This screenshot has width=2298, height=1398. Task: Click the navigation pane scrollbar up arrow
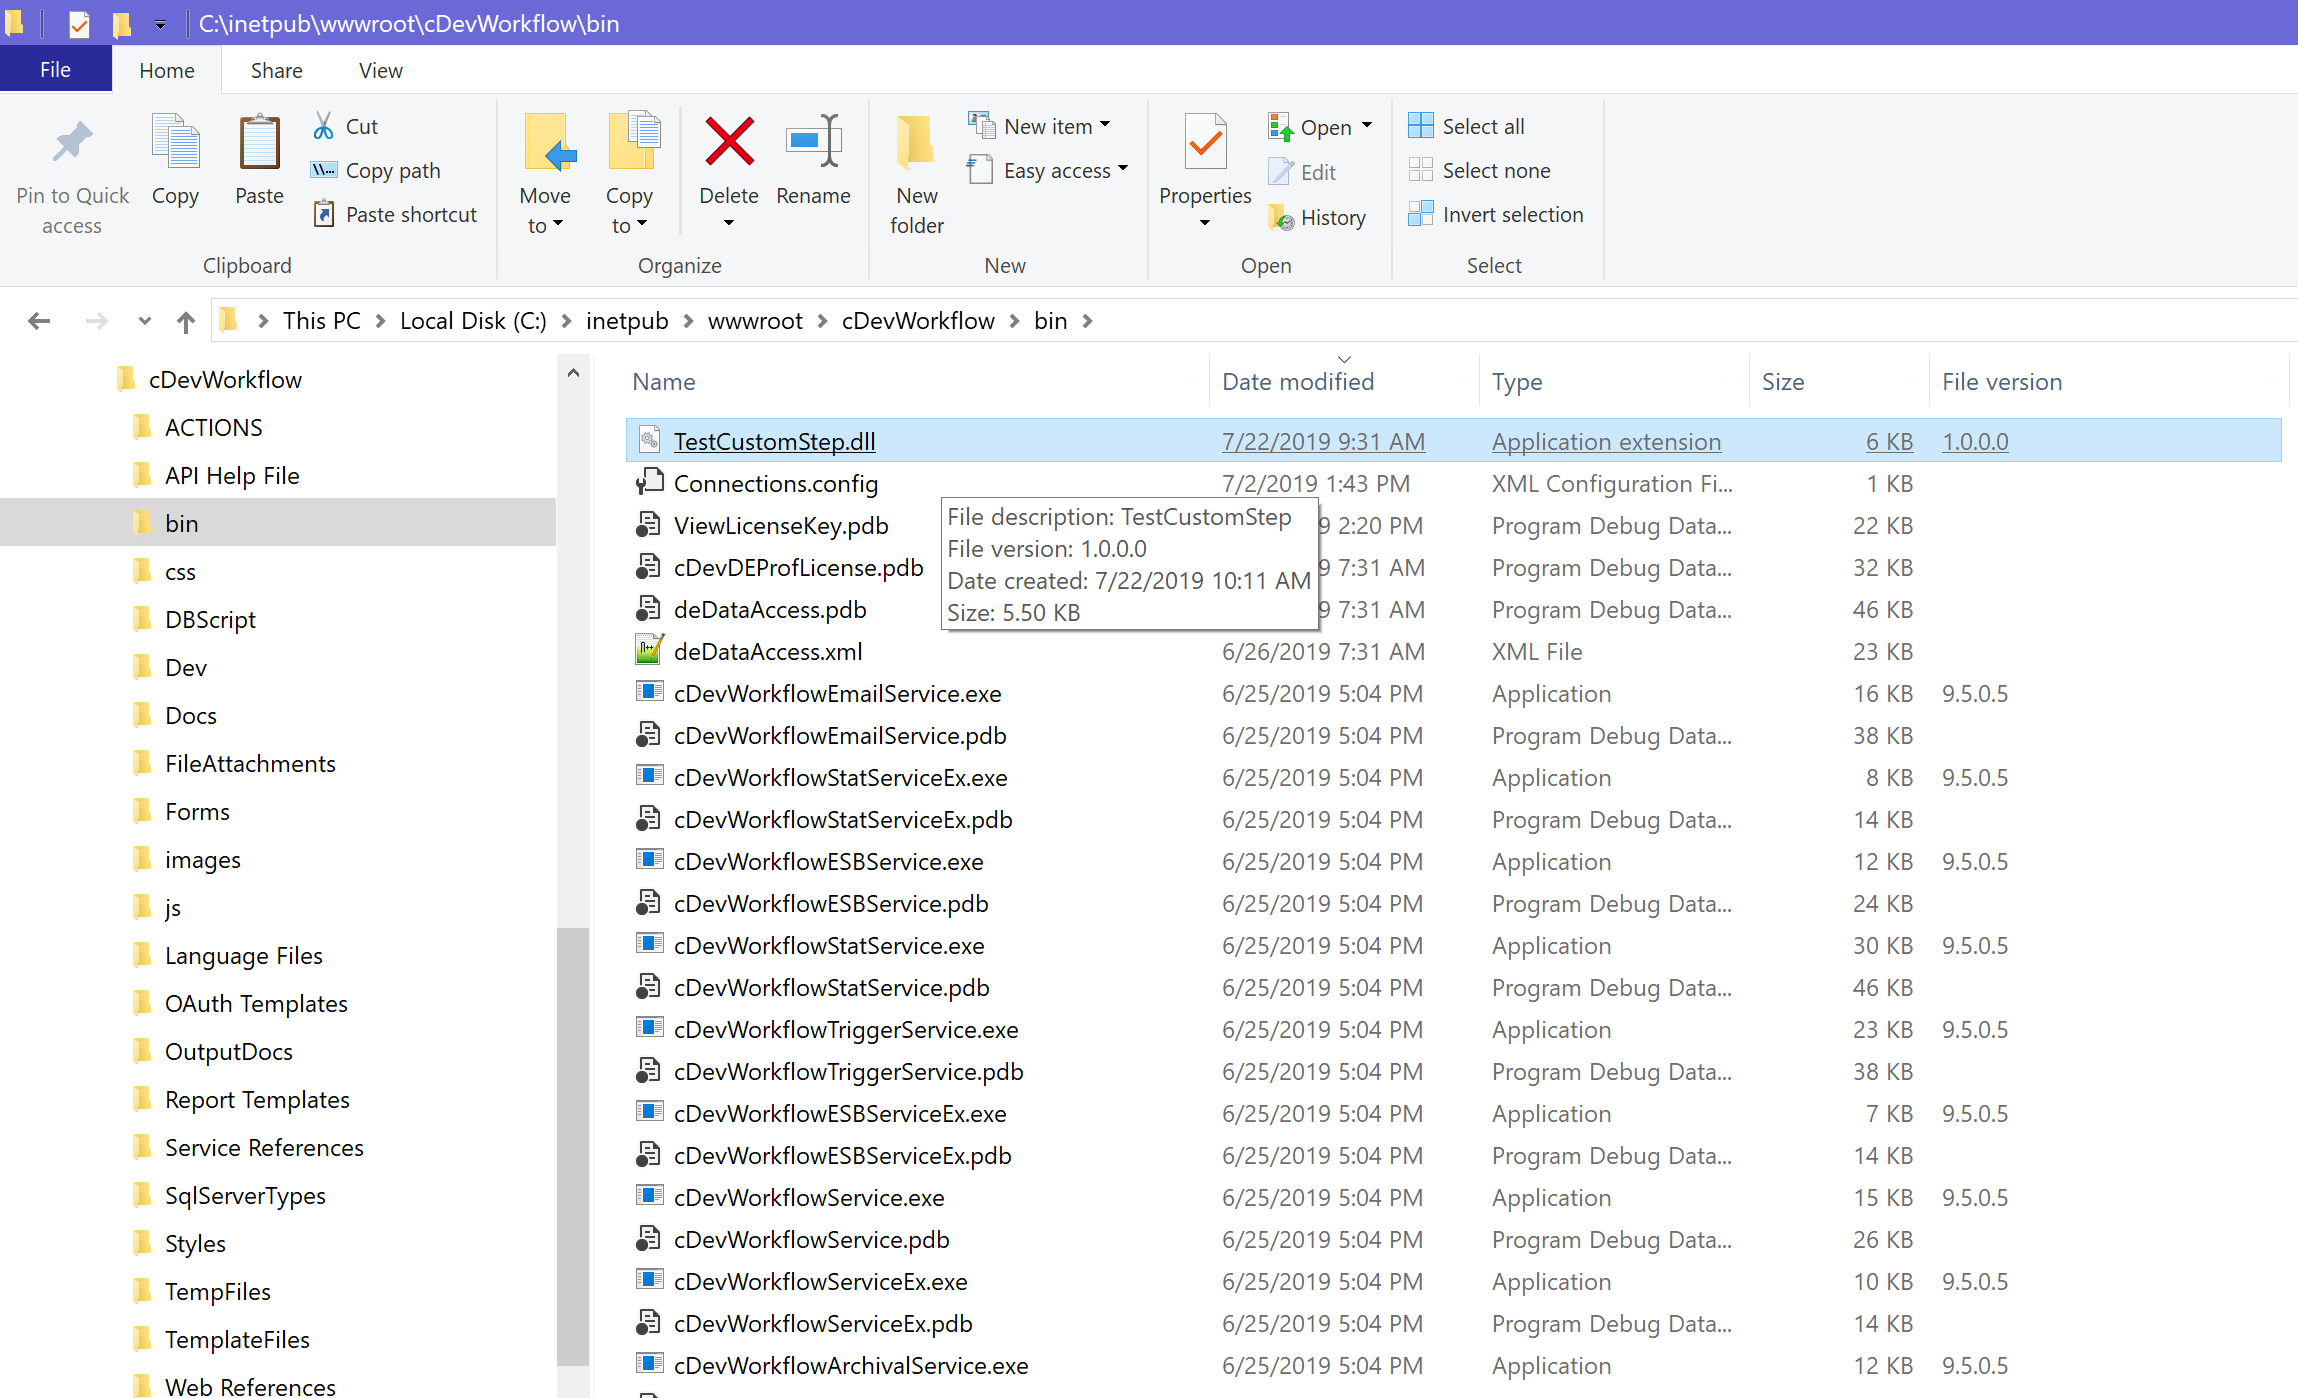pyautogui.click(x=573, y=373)
